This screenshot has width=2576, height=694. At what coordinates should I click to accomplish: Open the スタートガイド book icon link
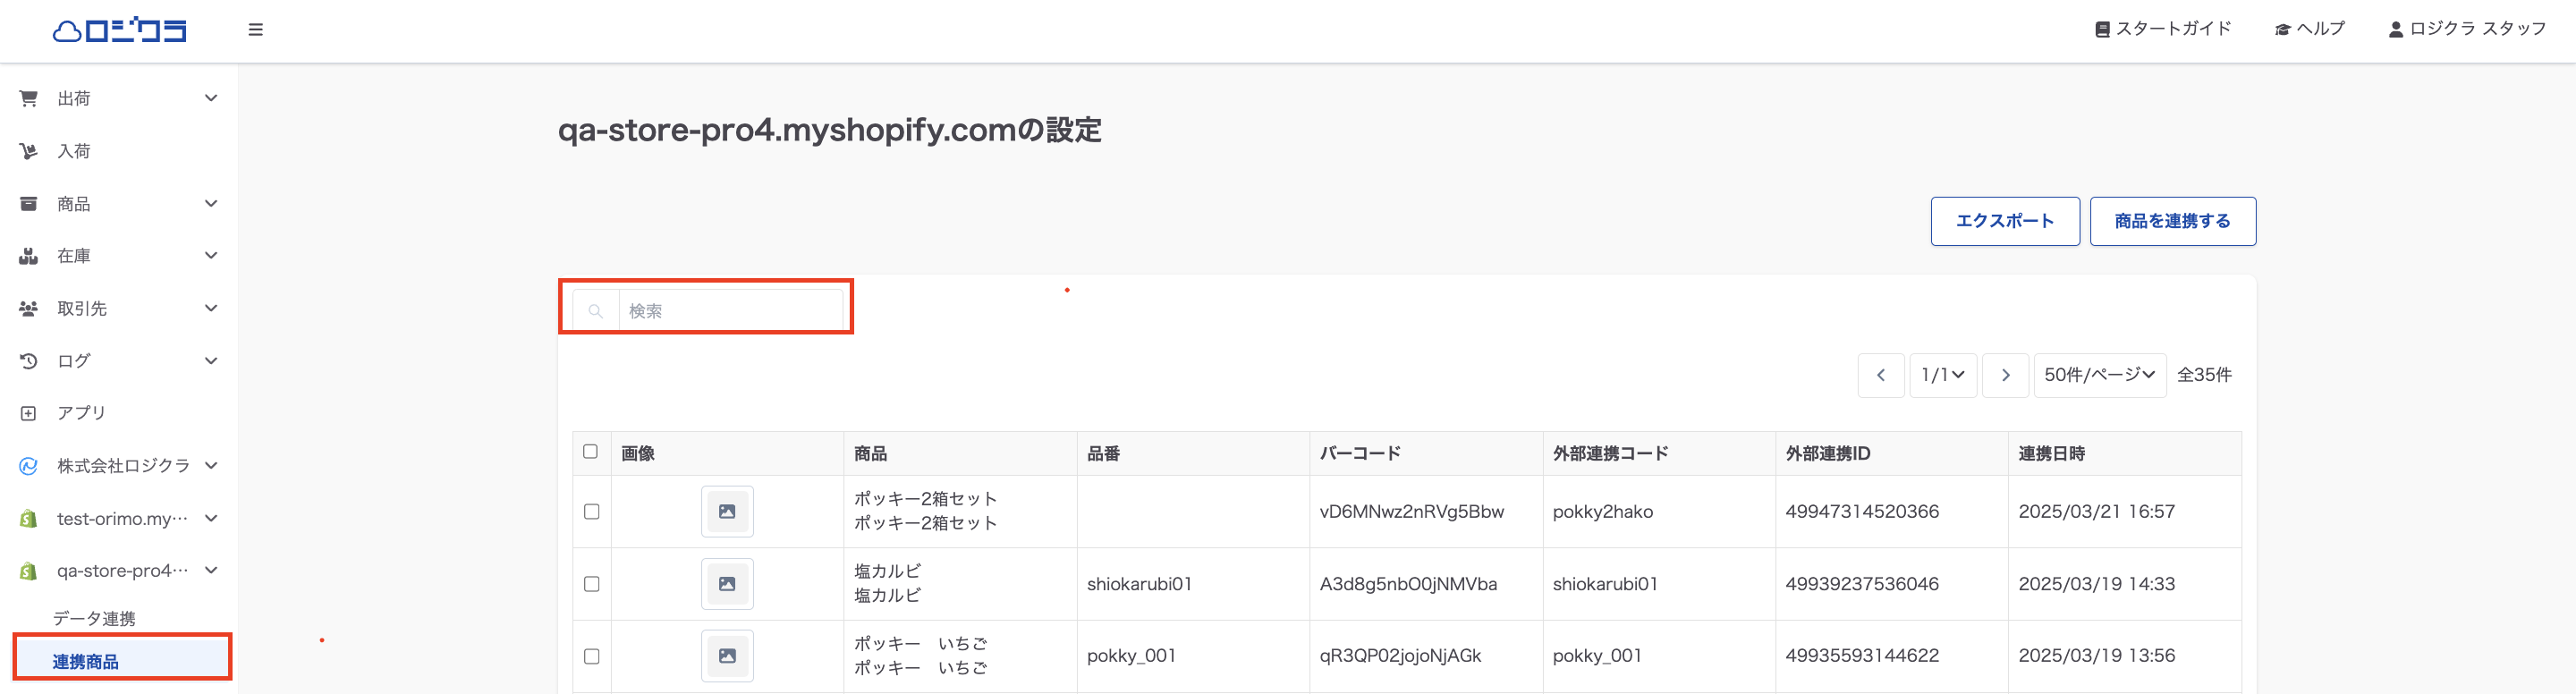click(2102, 30)
